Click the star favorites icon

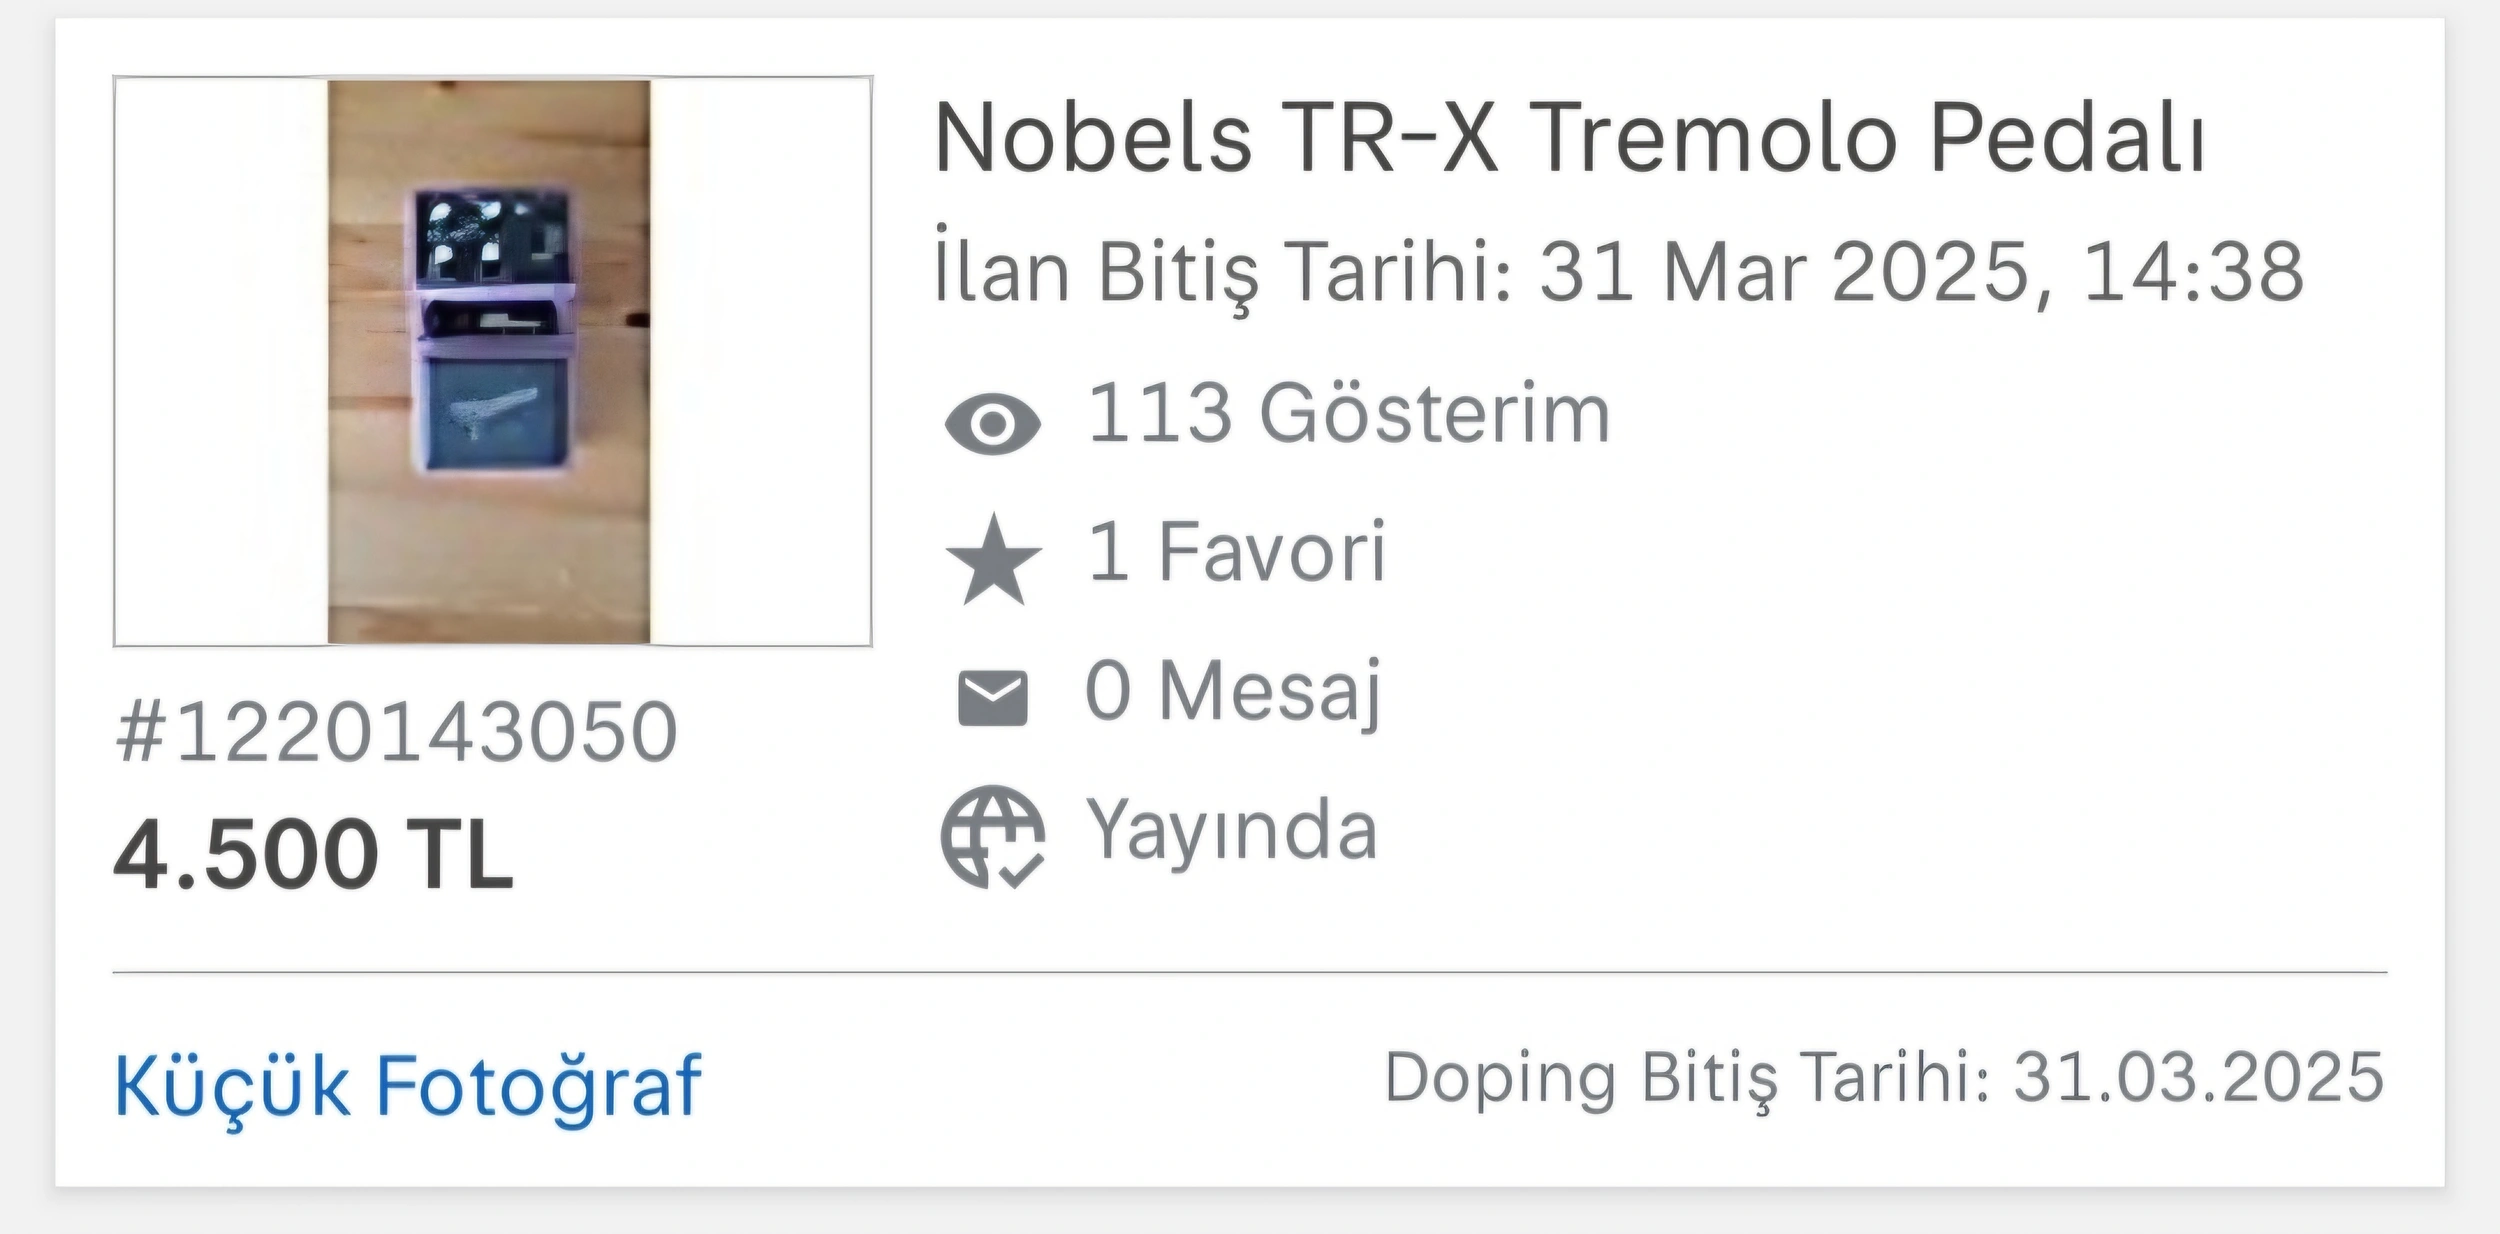point(993,560)
